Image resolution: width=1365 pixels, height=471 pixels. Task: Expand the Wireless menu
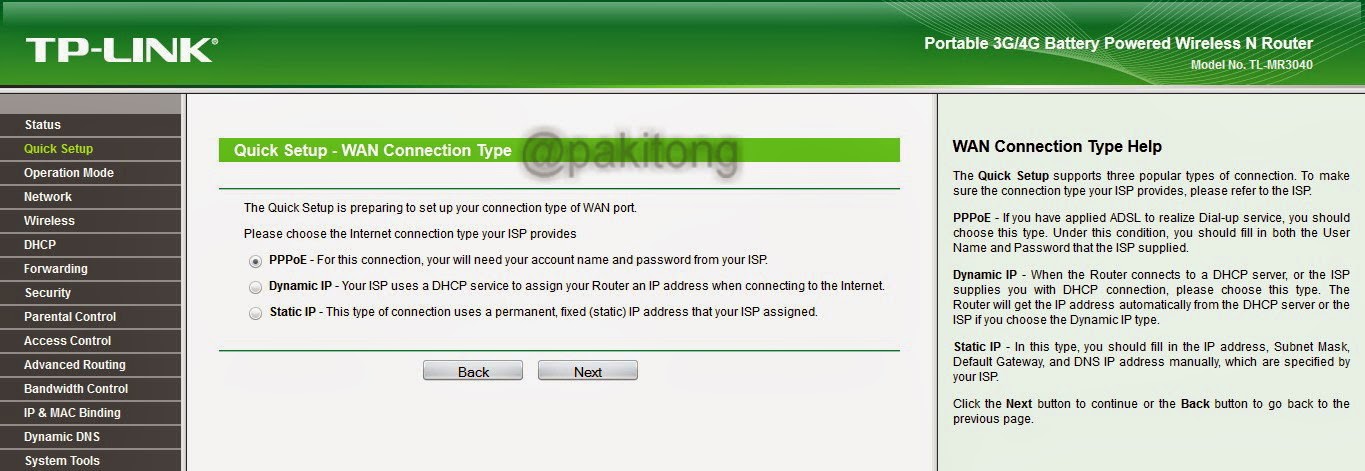(x=91, y=221)
